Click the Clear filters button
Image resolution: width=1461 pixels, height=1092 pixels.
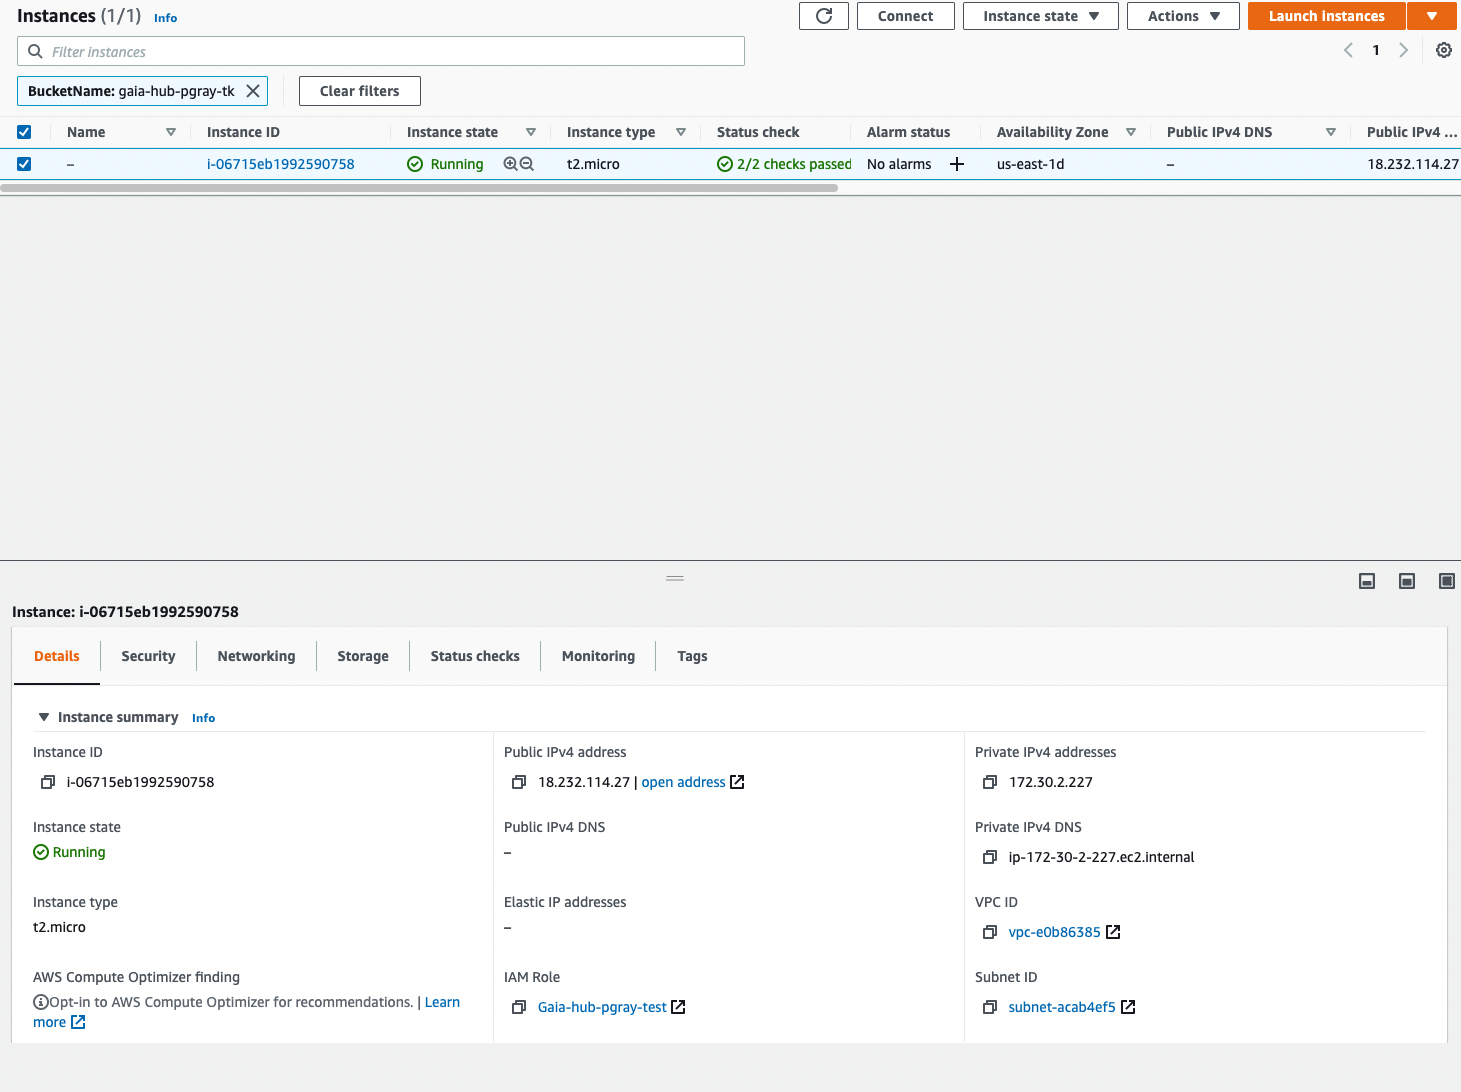(x=359, y=91)
